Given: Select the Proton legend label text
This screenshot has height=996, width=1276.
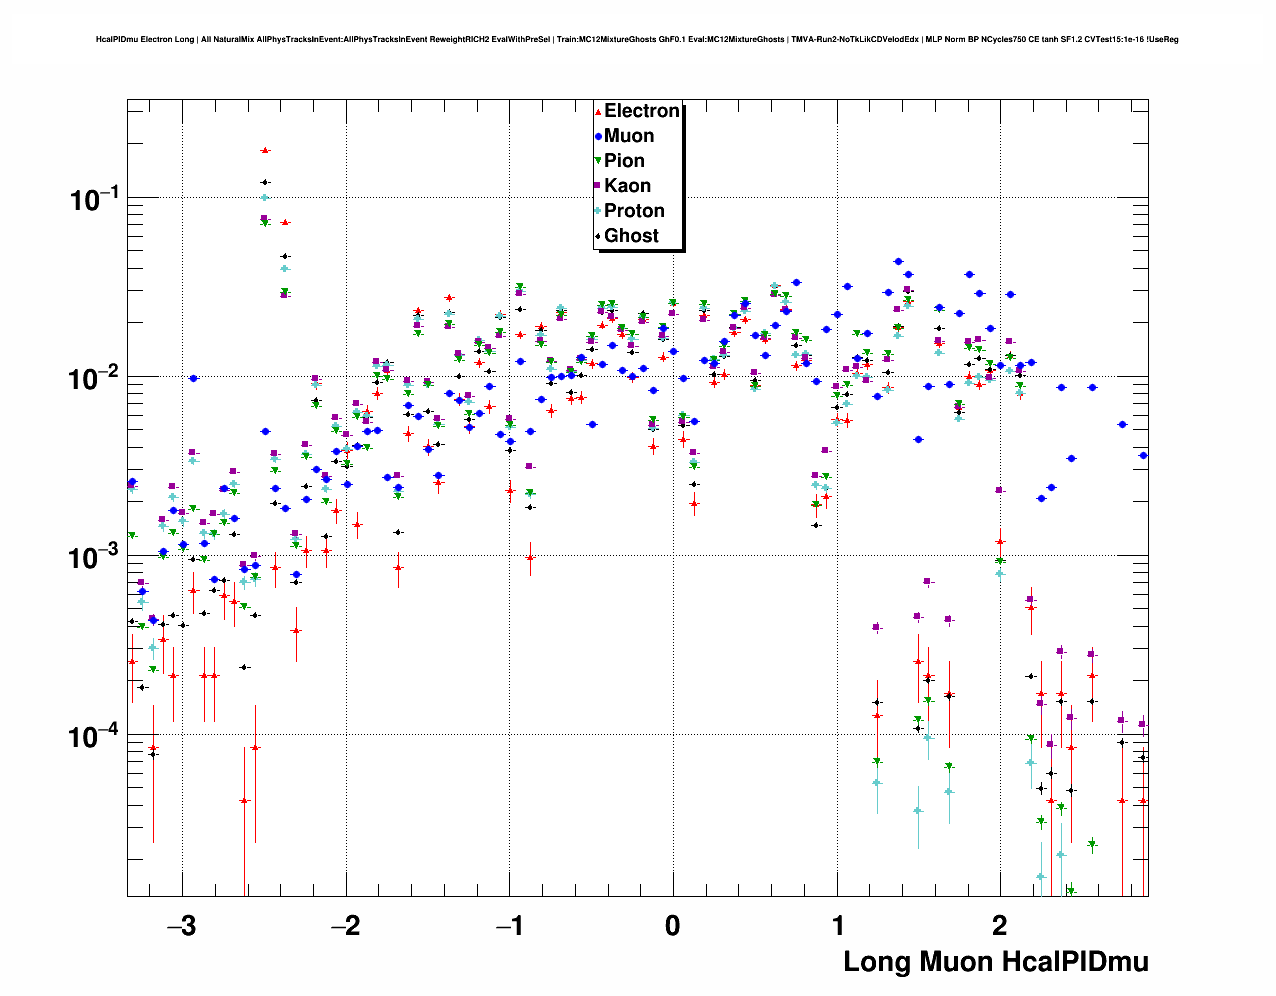Looking at the screenshot, I should coord(634,211).
